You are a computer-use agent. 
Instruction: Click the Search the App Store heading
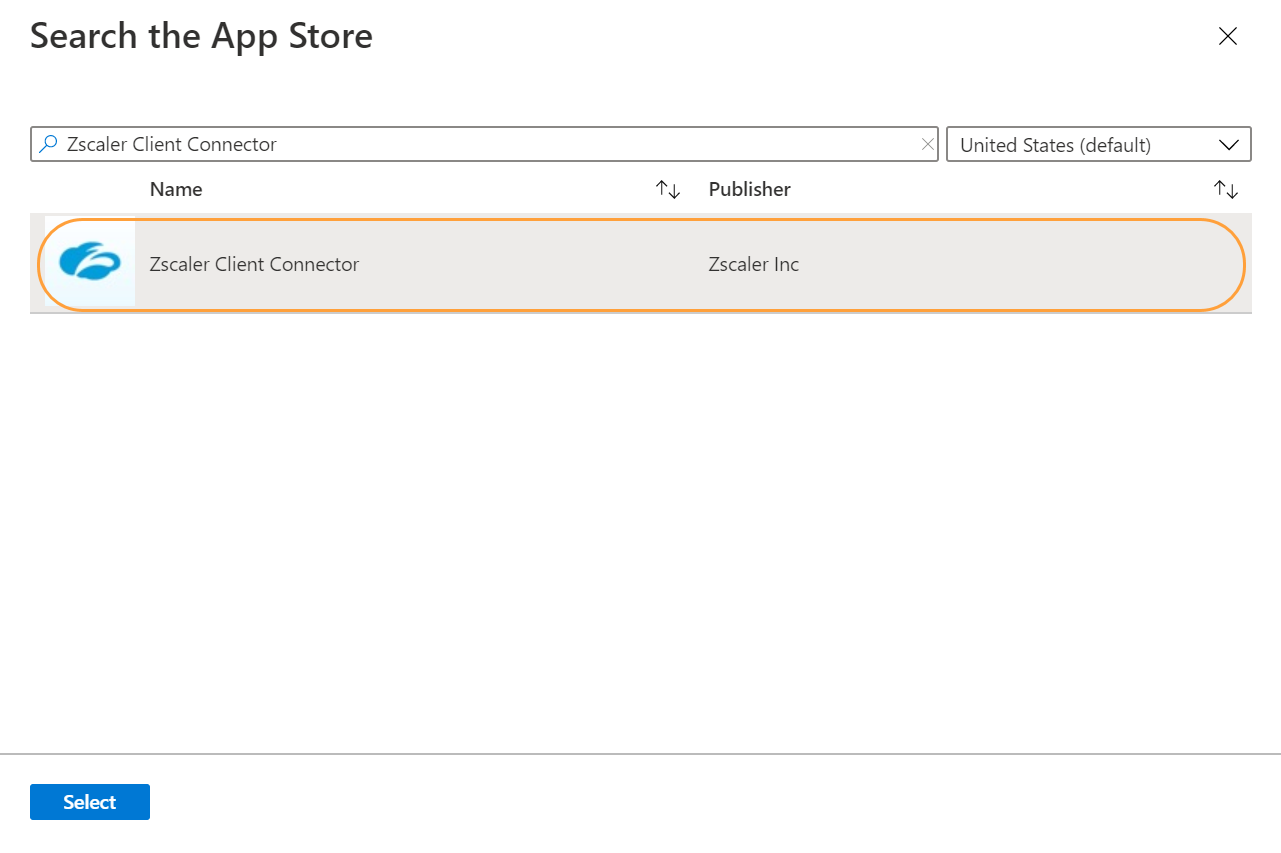pos(200,36)
